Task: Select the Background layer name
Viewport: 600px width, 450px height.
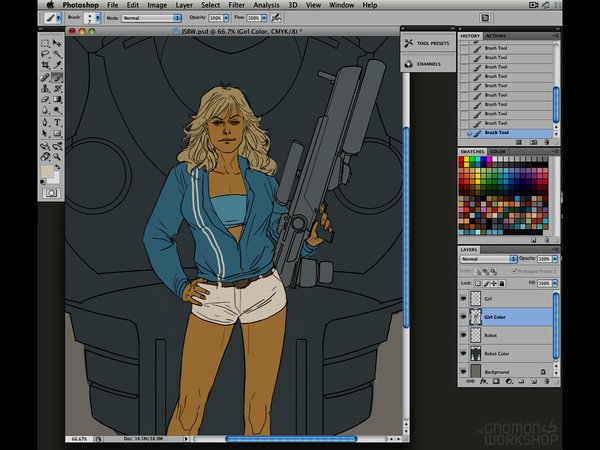Action: pos(497,372)
